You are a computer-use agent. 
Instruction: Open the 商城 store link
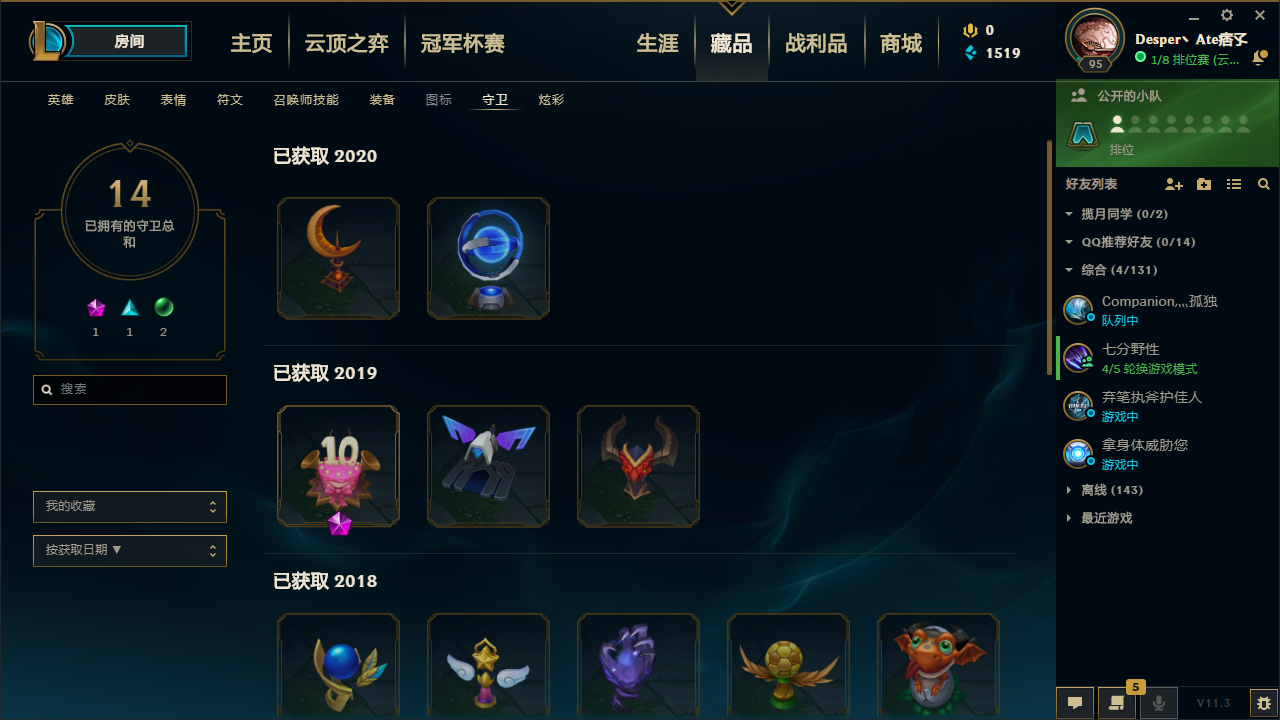[x=901, y=44]
